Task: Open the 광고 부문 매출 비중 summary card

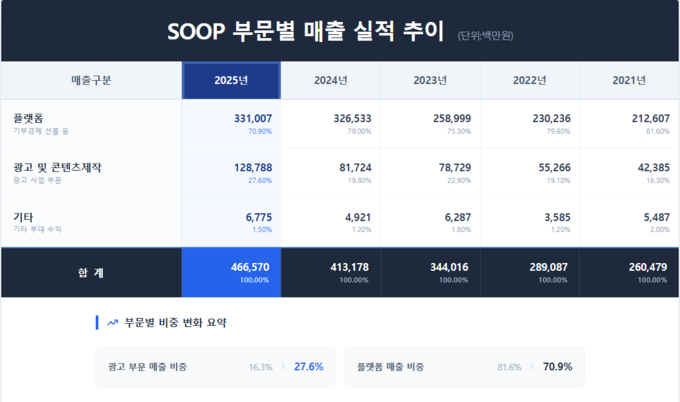Action: coord(215,367)
